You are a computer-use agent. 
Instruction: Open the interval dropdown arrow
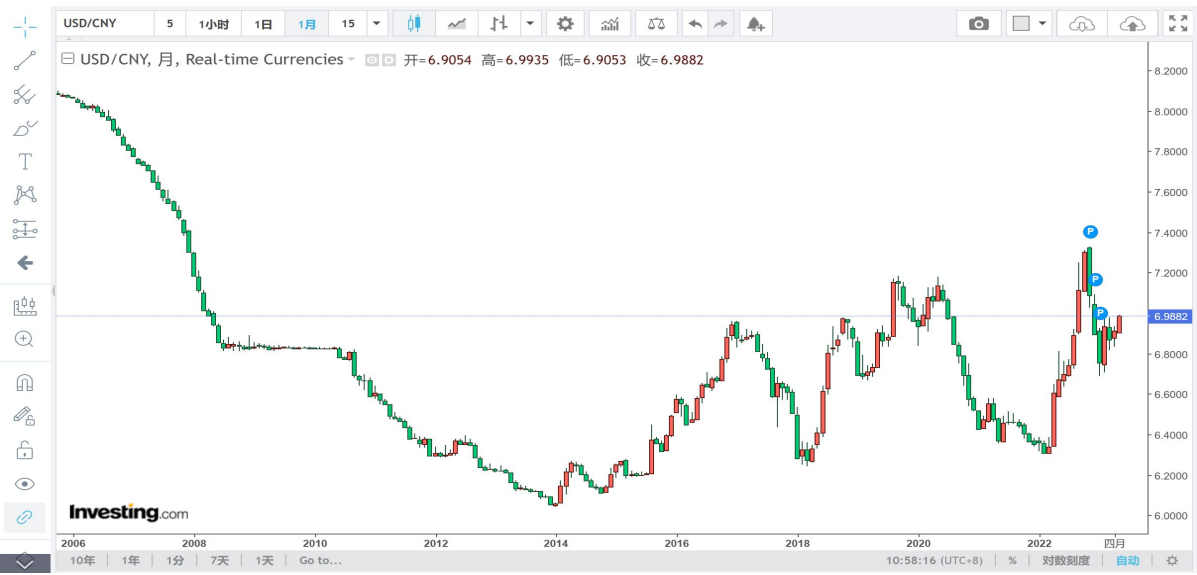click(376, 24)
